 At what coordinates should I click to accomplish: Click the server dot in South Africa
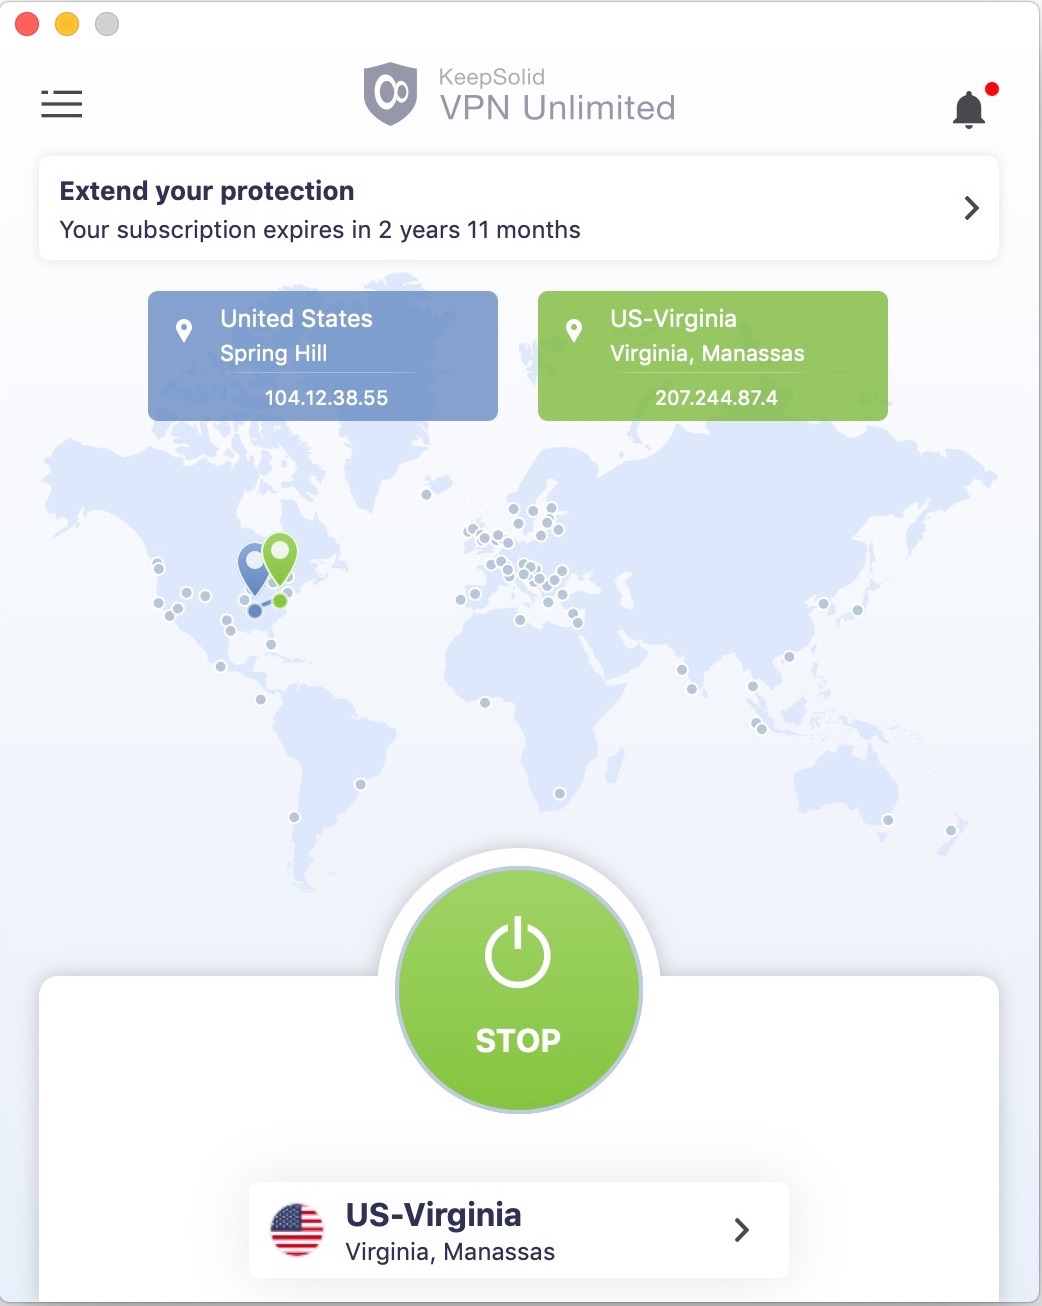[x=559, y=794]
